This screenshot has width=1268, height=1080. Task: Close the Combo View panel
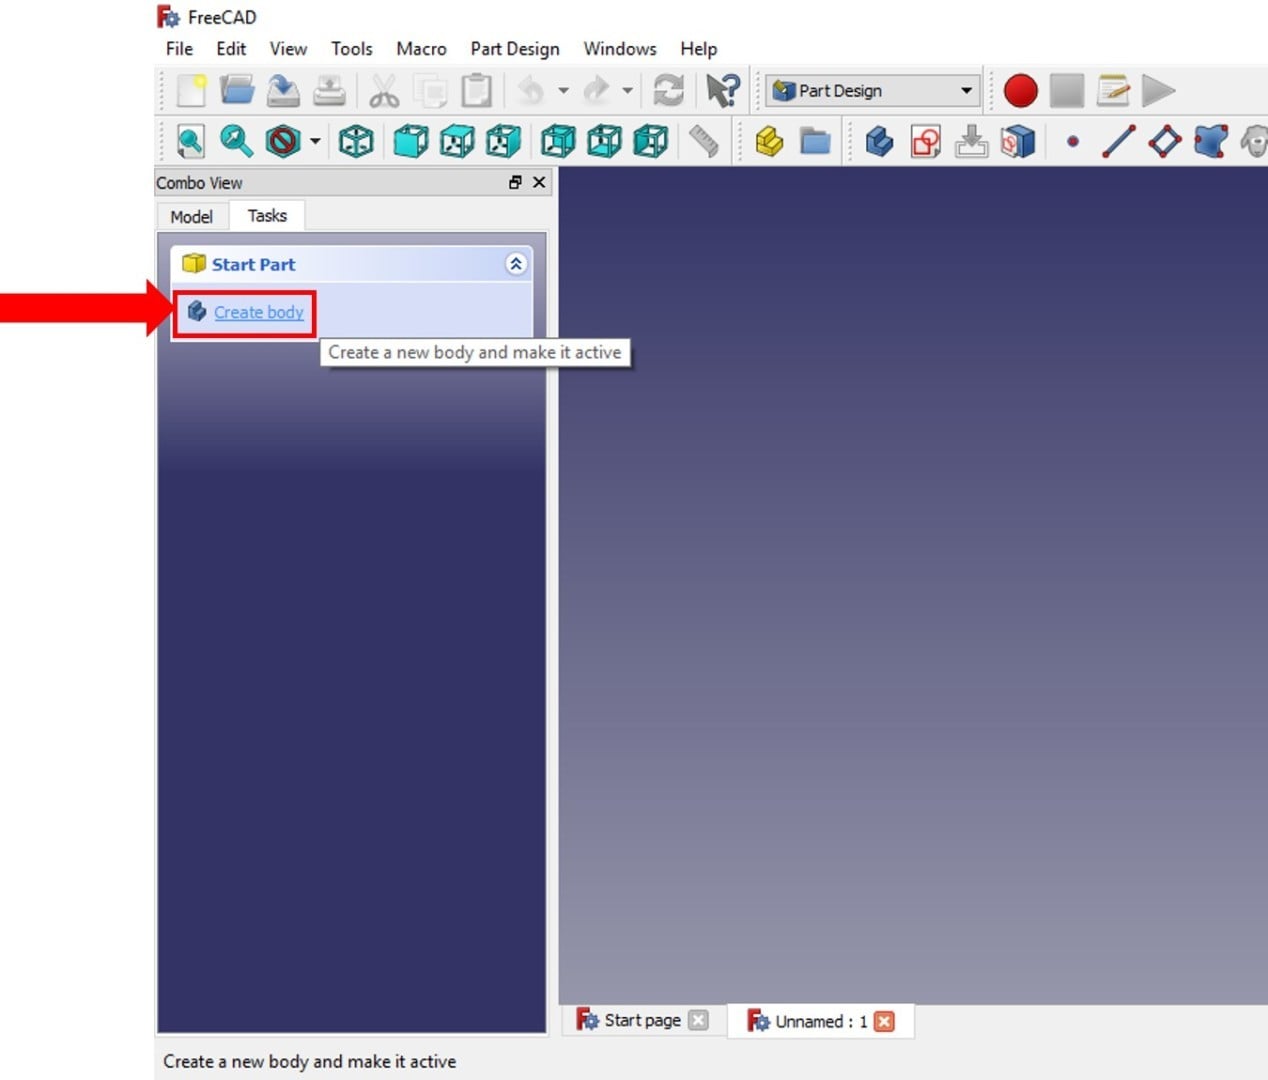tap(539, 182)
